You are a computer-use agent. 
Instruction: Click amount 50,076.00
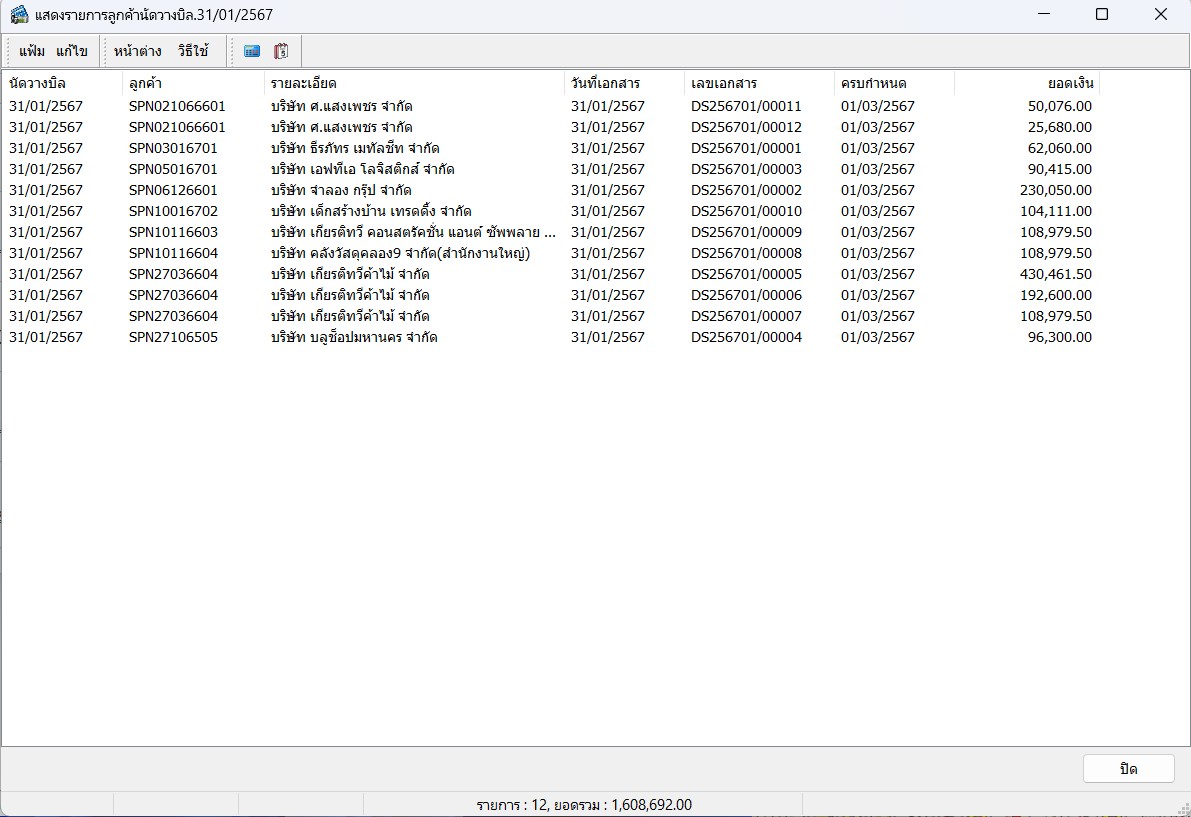pos(1060,106)
